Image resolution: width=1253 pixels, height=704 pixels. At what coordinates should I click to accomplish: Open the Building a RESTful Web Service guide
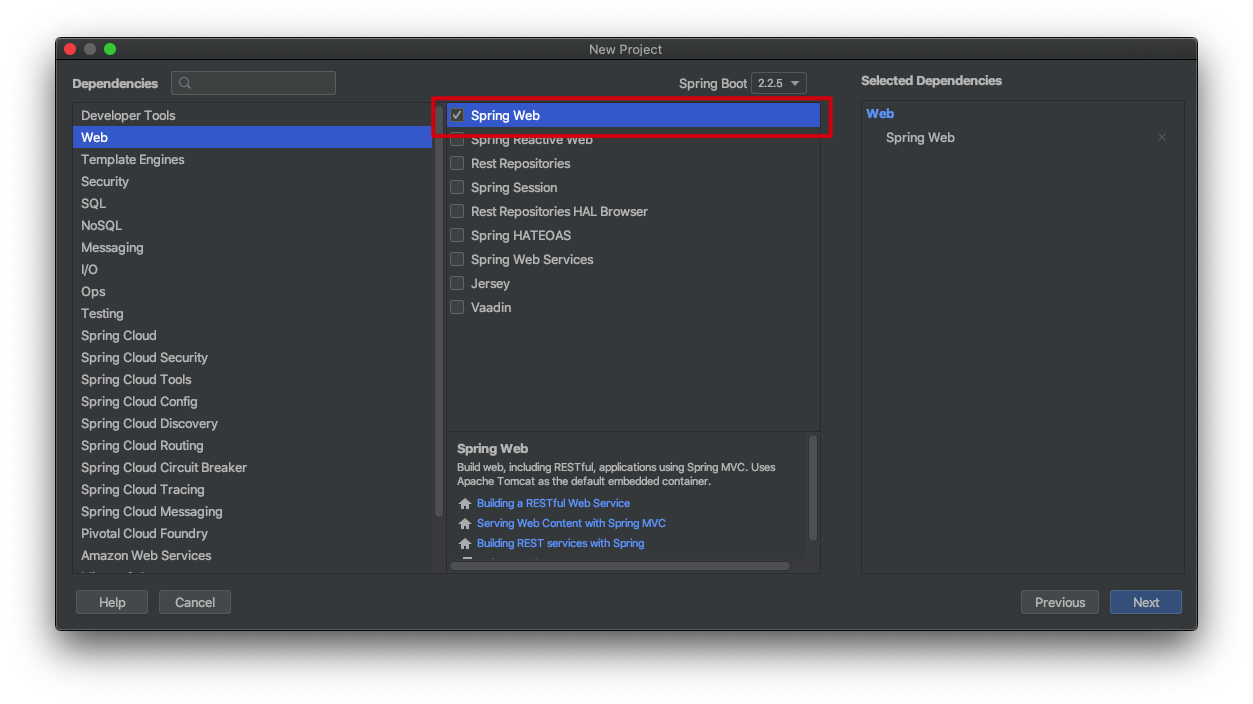pyautogui.click(x=553, y=503)
